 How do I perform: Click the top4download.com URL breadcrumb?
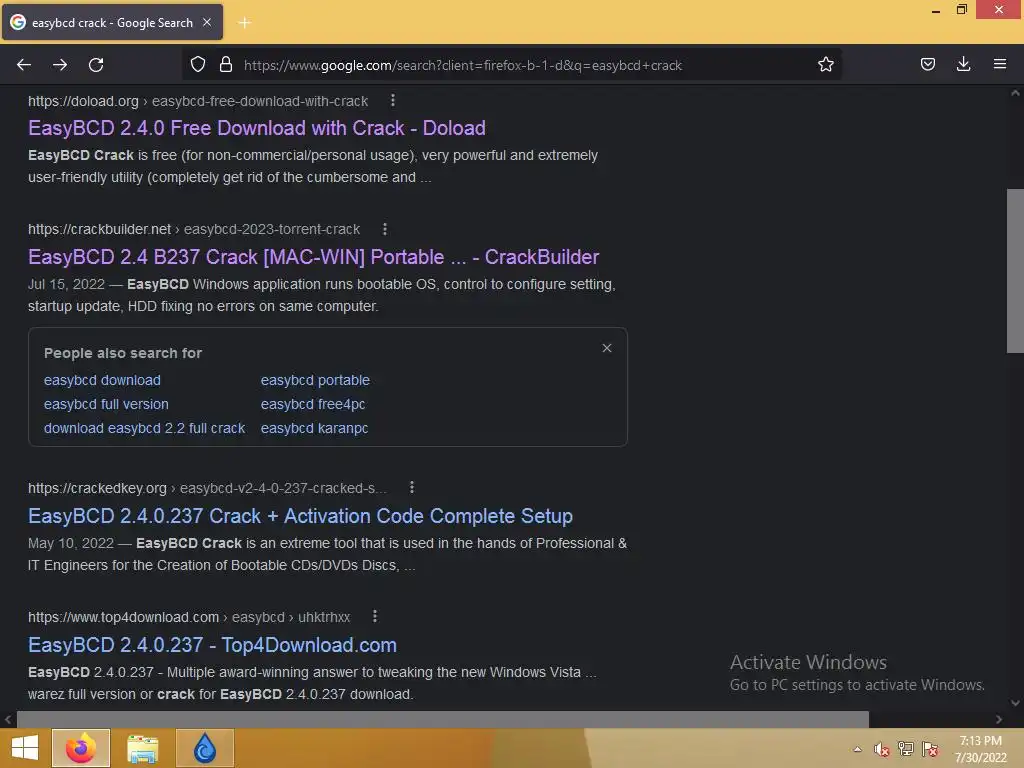point(189,617)
